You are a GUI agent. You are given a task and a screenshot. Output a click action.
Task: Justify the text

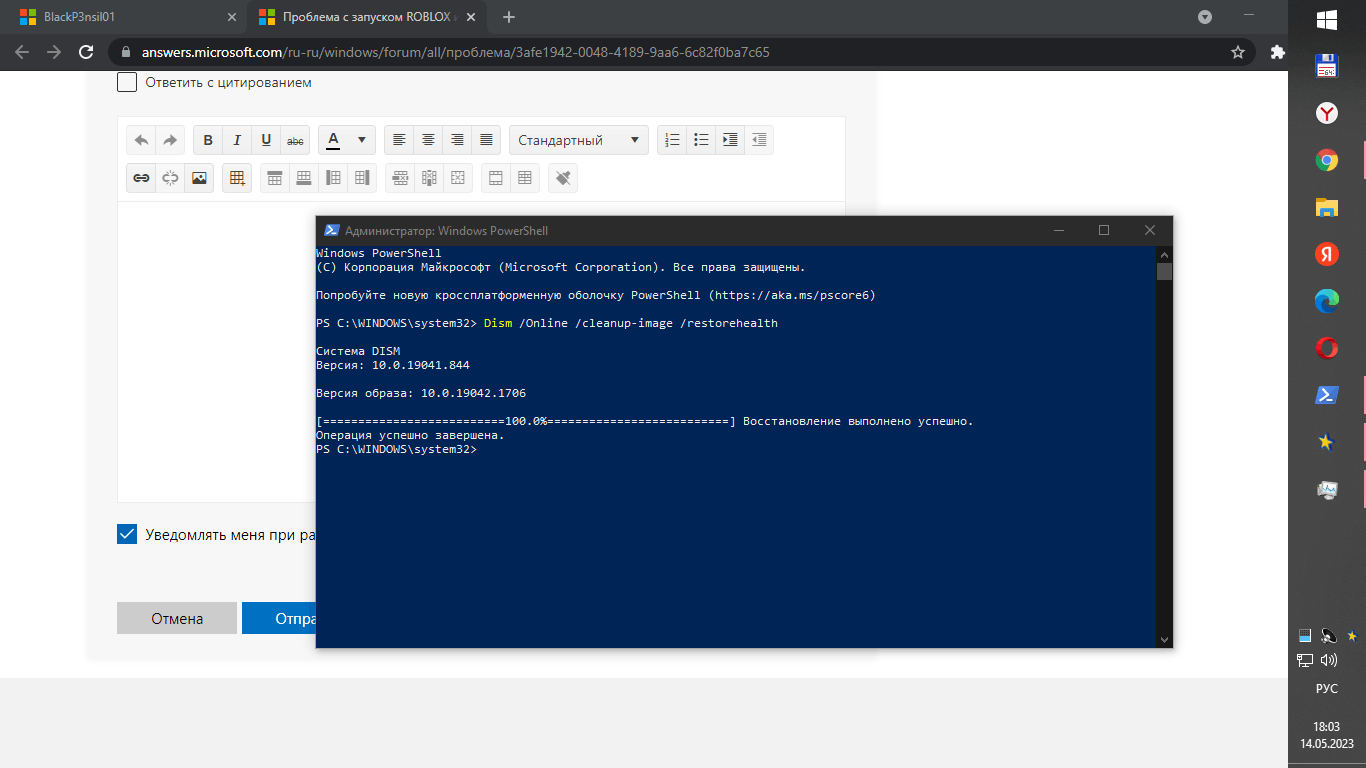click(486, 140)
